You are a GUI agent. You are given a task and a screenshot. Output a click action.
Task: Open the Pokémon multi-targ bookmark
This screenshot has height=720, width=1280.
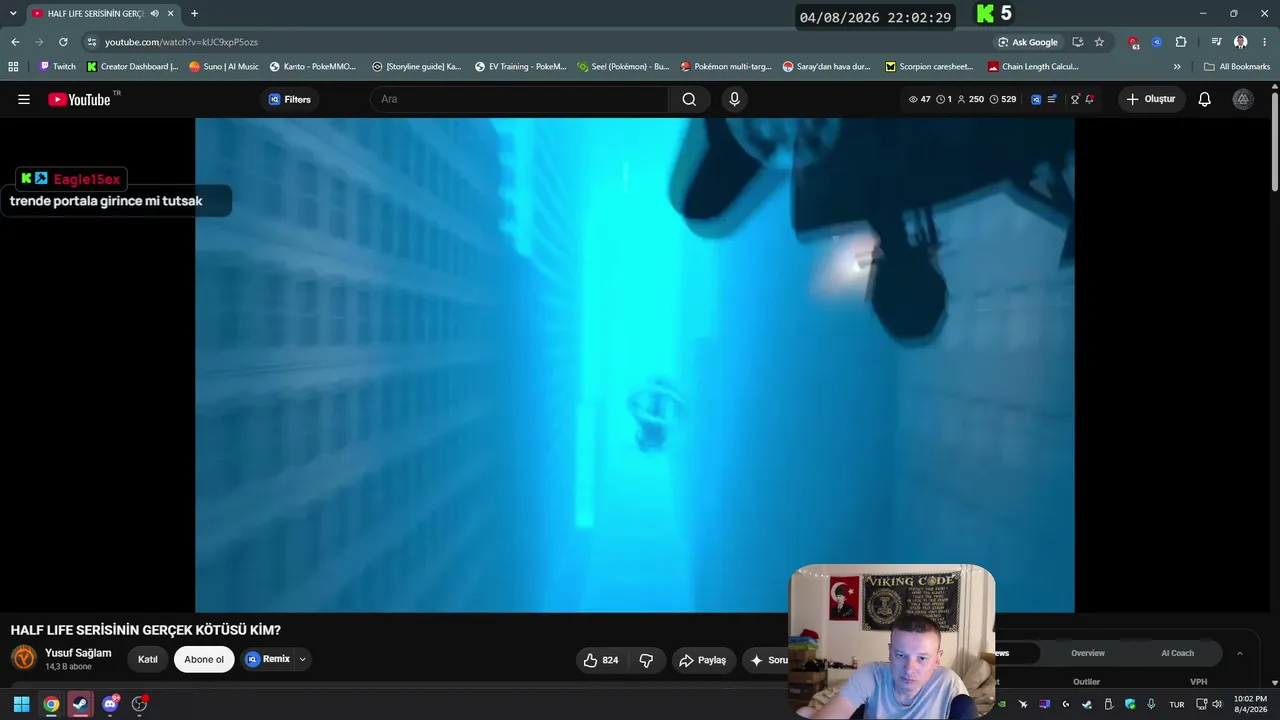click(725, 67)
